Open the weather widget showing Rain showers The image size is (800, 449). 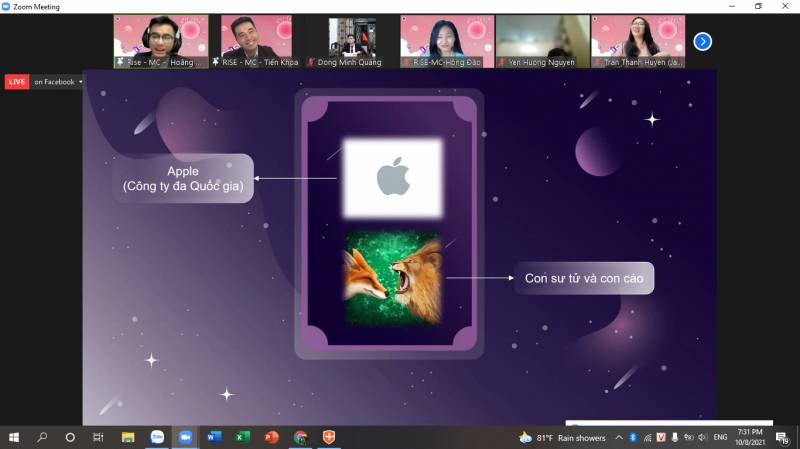pos(563,437)
